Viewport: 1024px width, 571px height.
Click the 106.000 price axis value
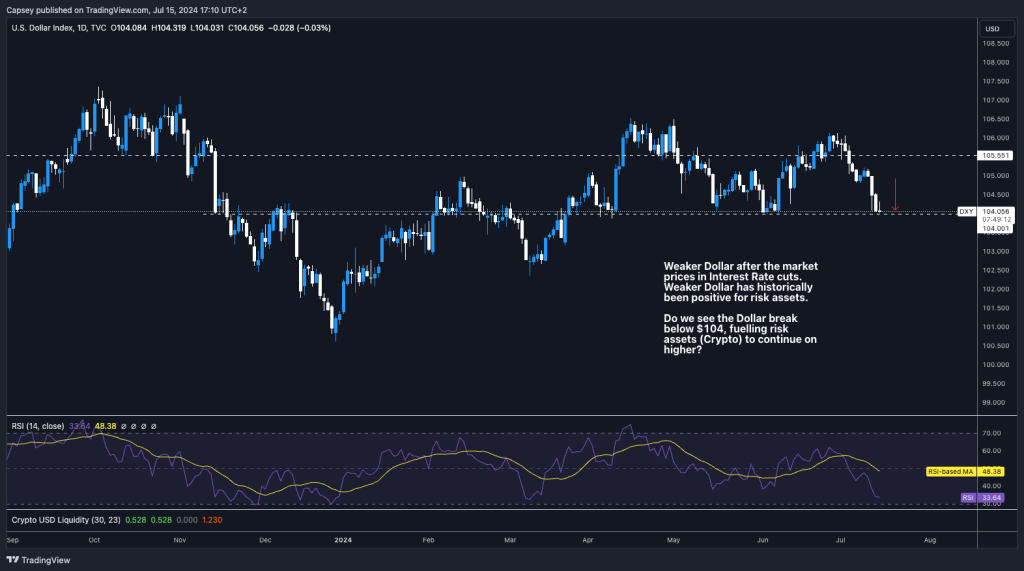[995, 138]
